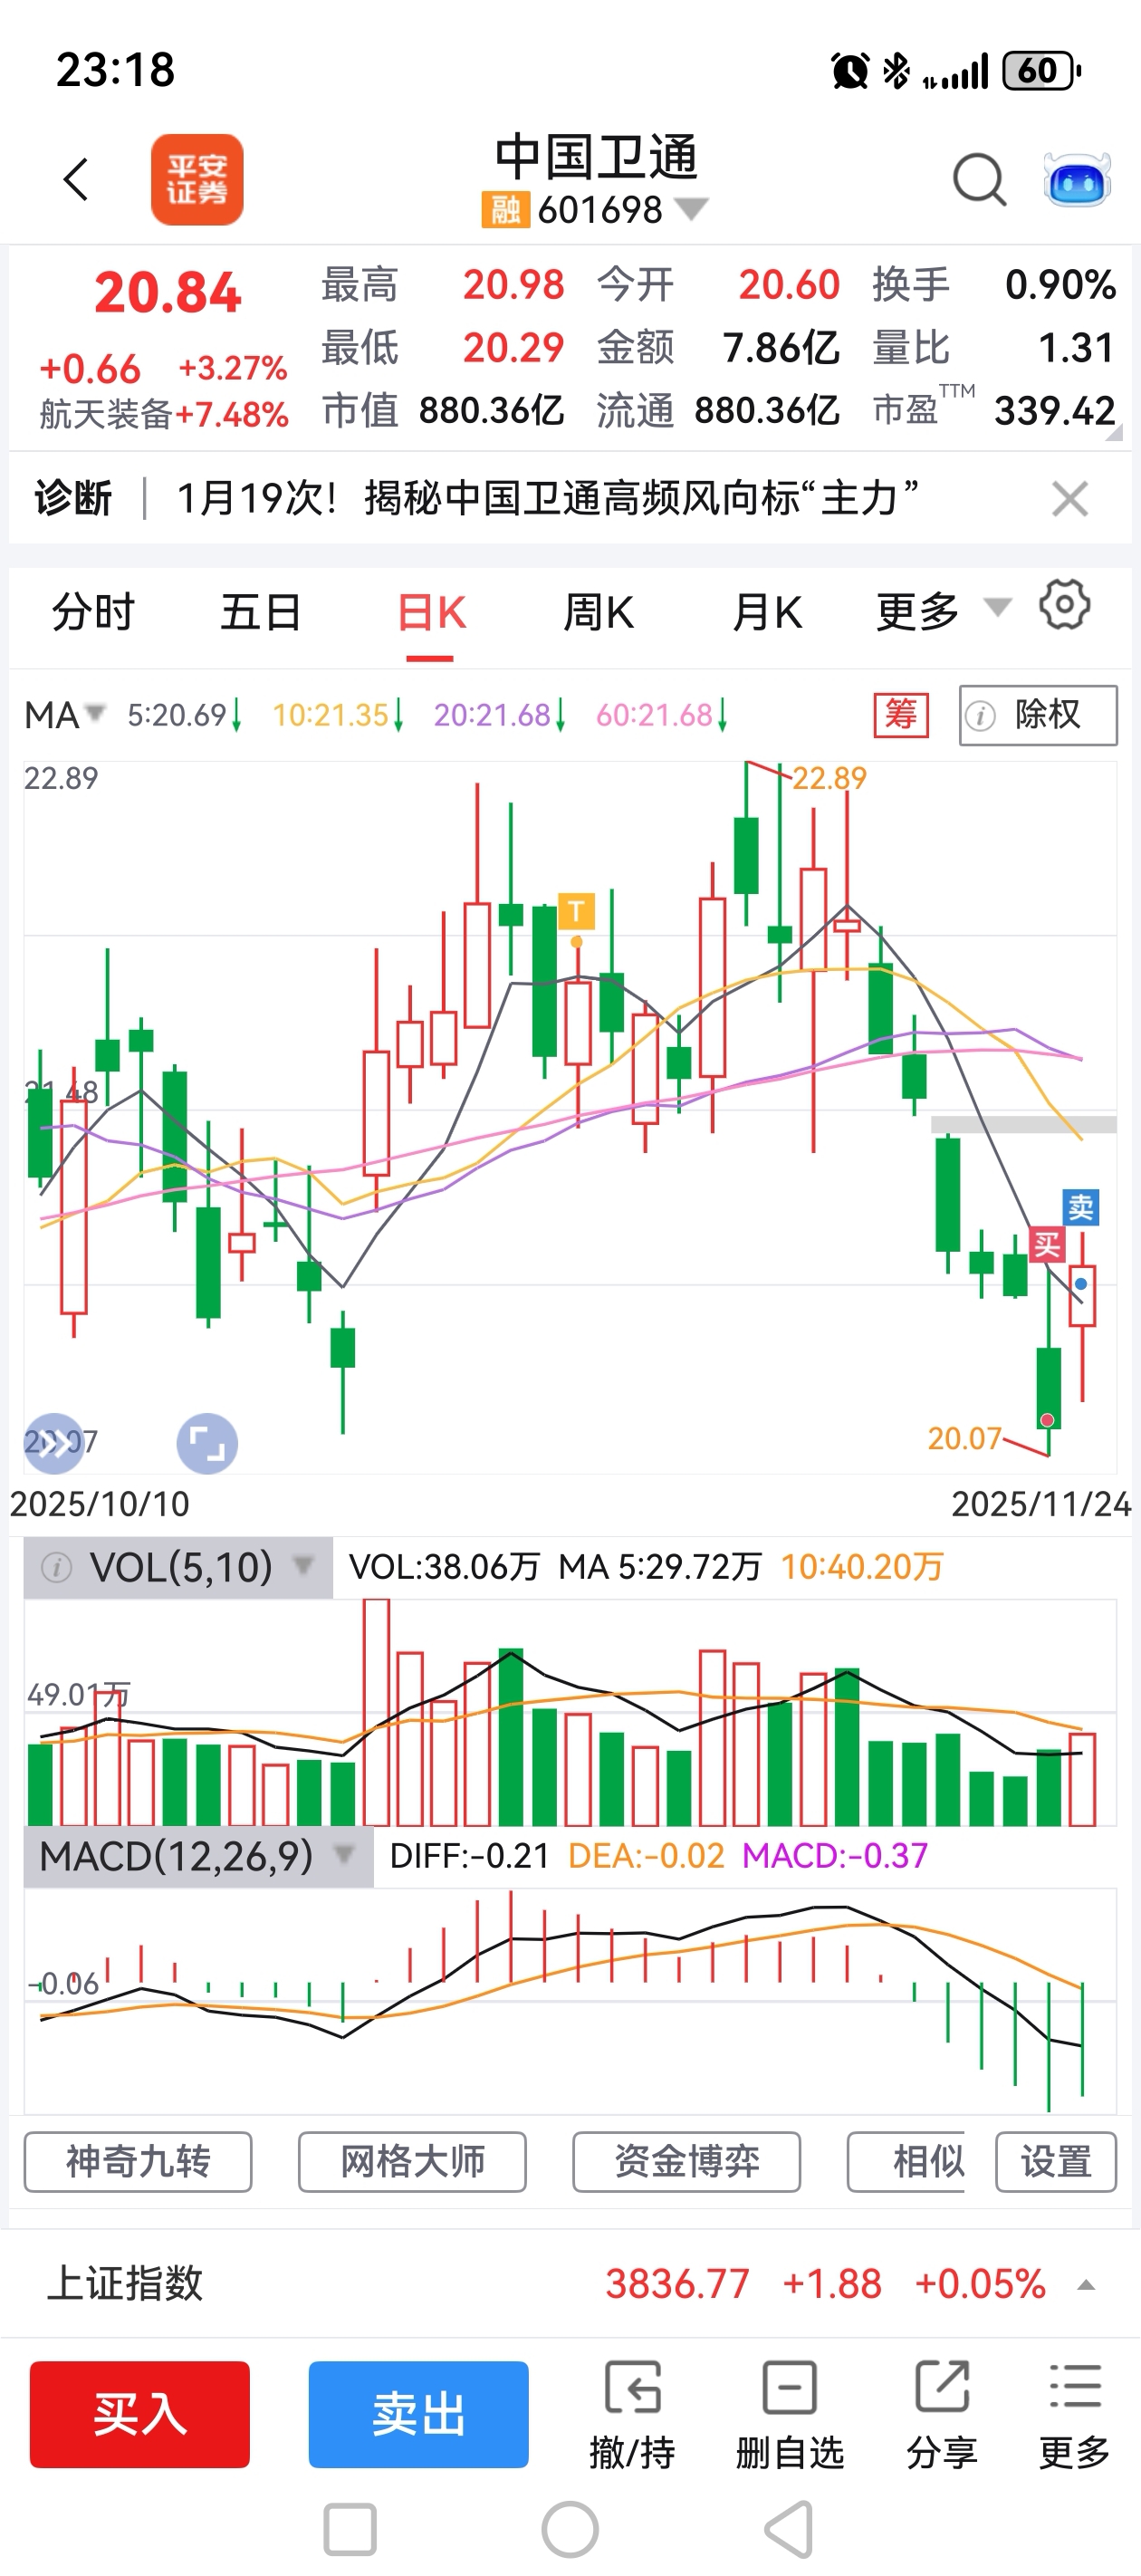Toggle the 筹 chip distribution button

coord(901,715)
